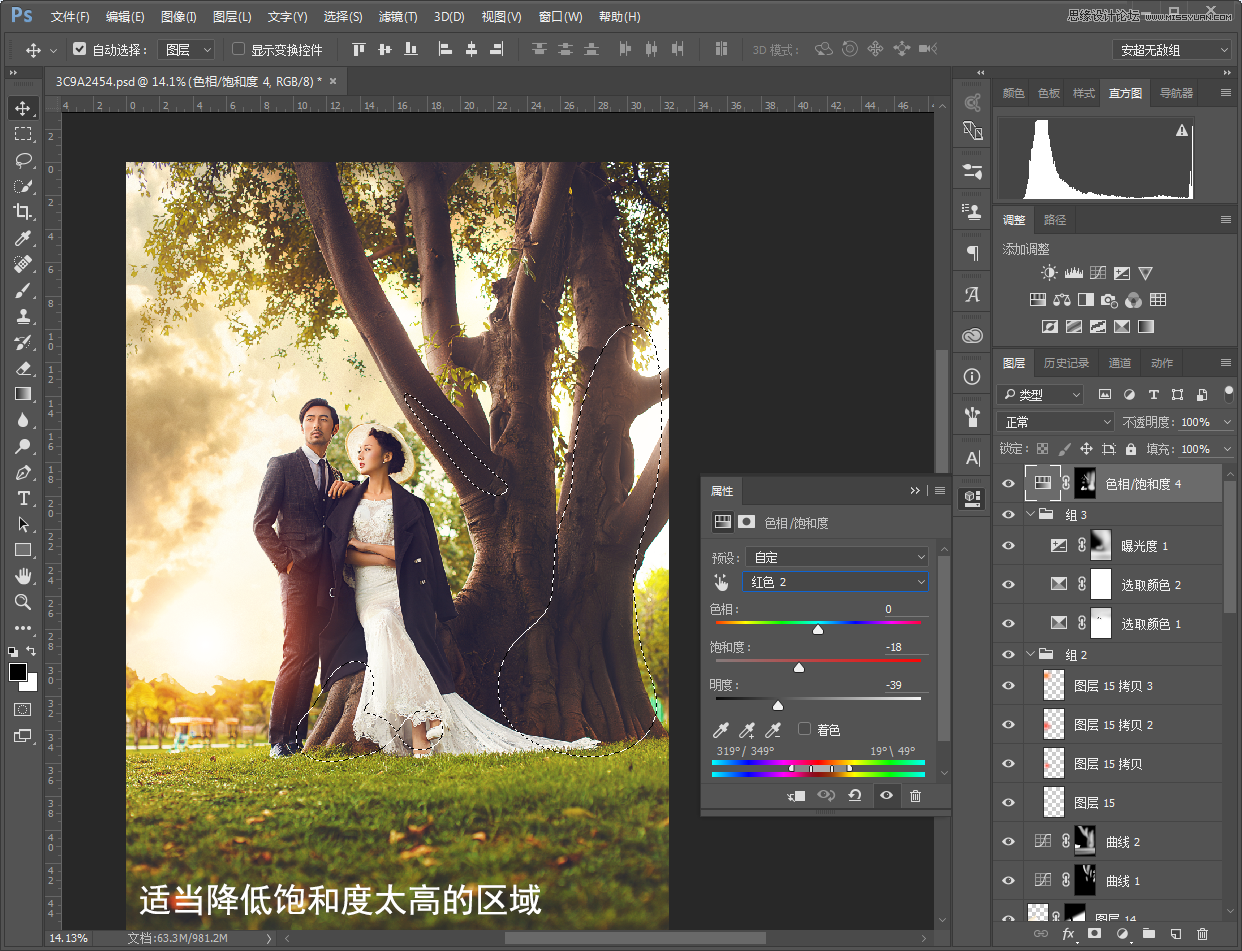Open the 红色 2 color range dropdown
The width and height of the screenshot is (1242, 951).
(x=836, y=582)
